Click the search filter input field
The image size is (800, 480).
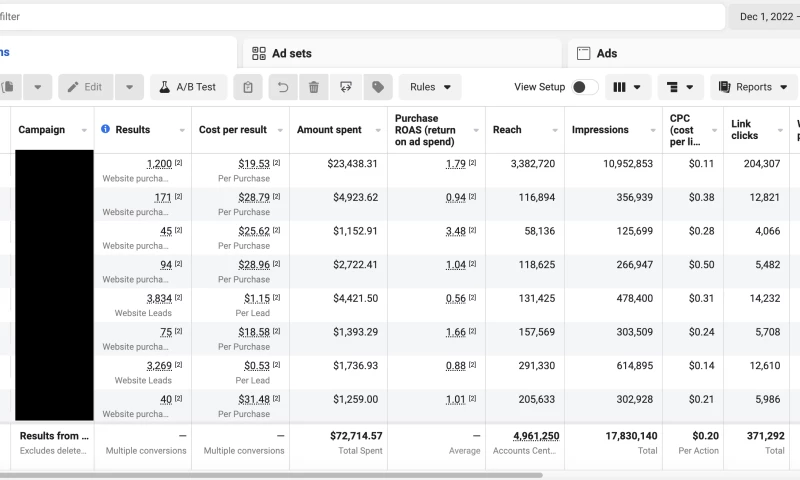[x=360, y=17]
